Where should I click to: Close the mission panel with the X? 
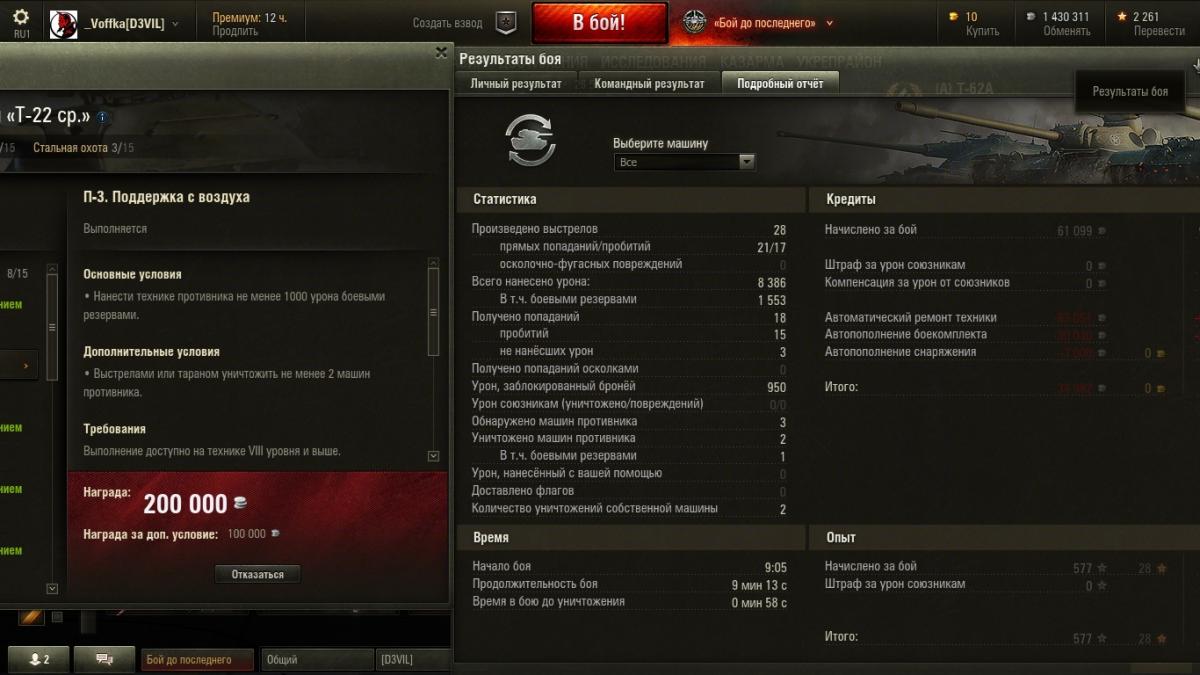pyautogui.click(x=442, y=52)
